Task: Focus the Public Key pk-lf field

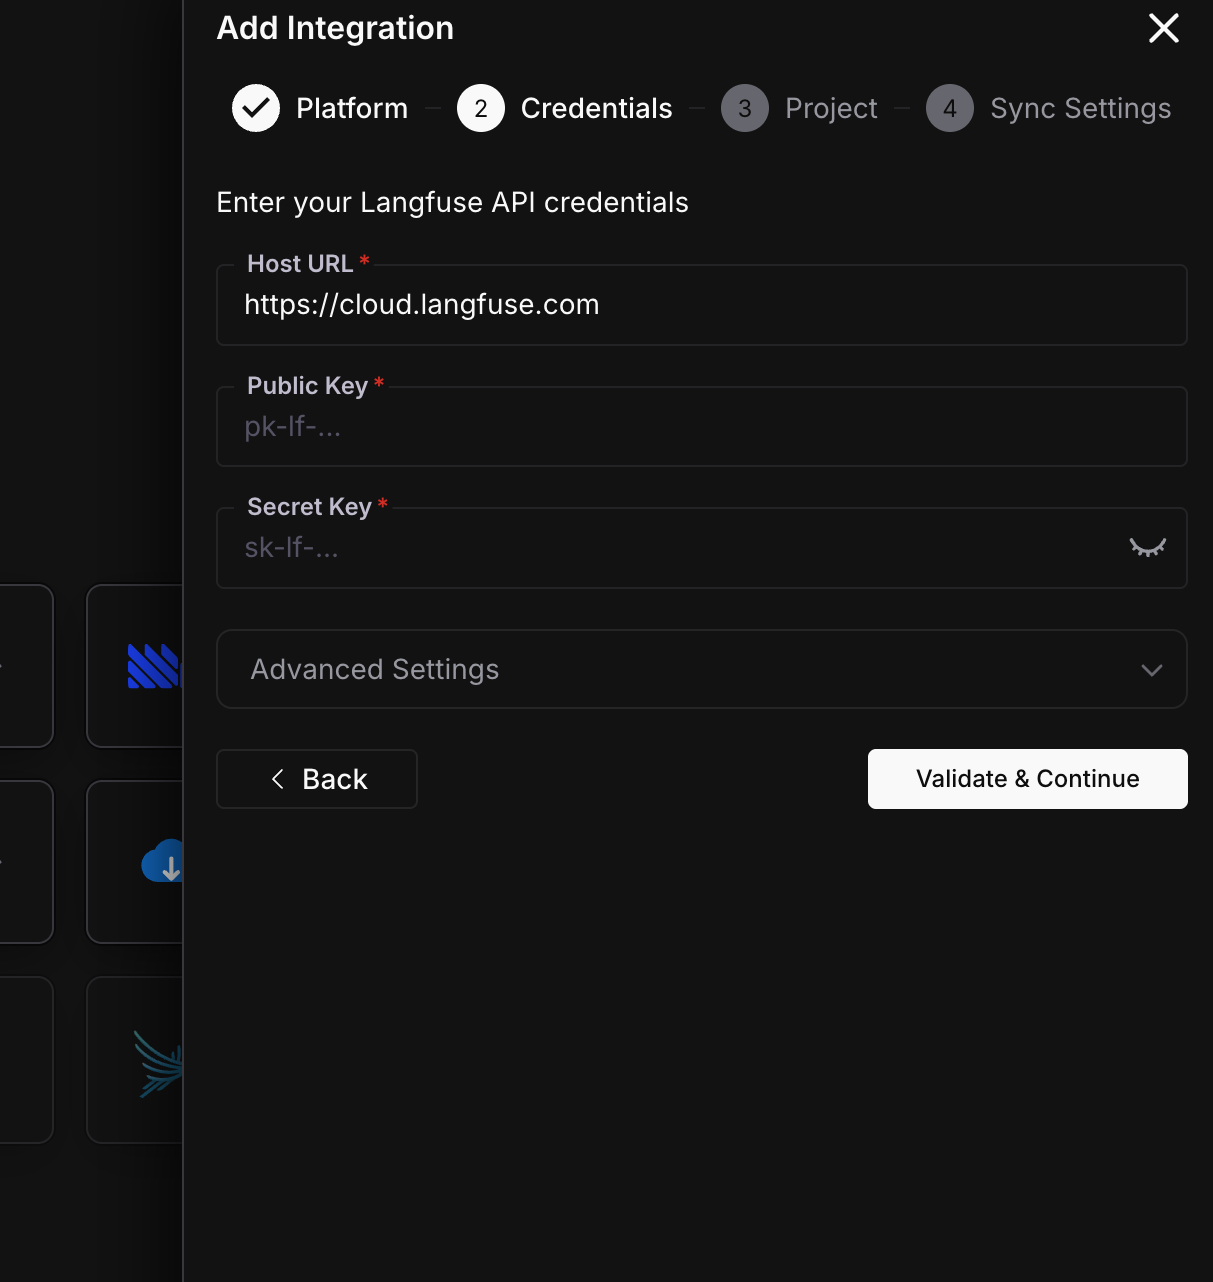Action: [x=701, y=427]
